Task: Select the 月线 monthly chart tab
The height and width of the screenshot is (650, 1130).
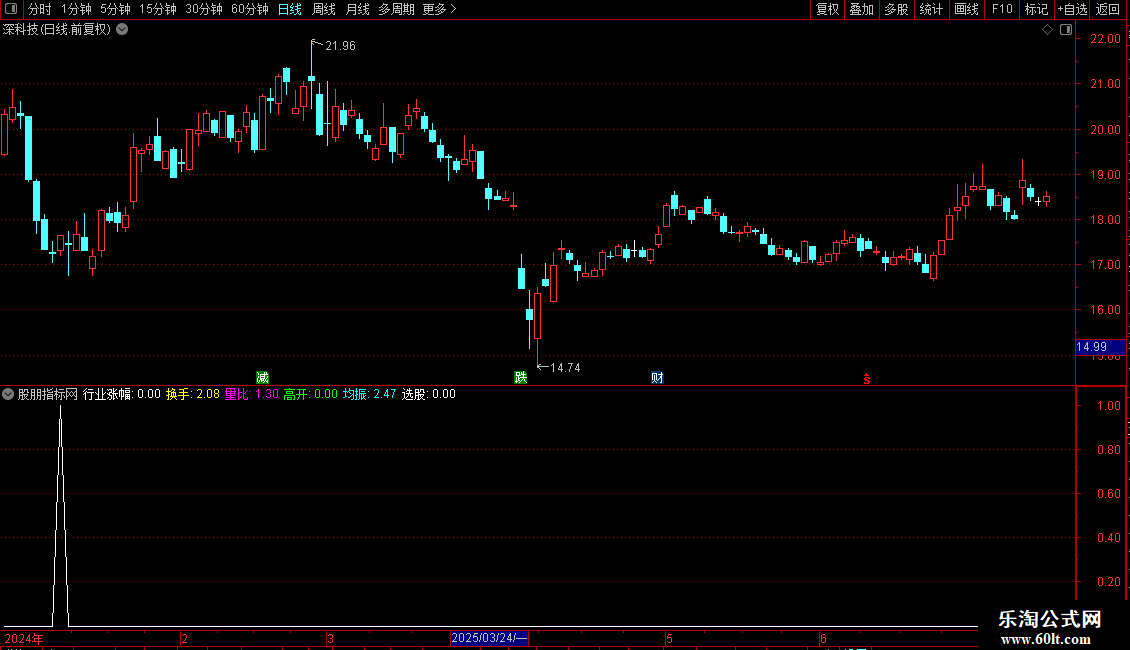Action: coord(357,9)
